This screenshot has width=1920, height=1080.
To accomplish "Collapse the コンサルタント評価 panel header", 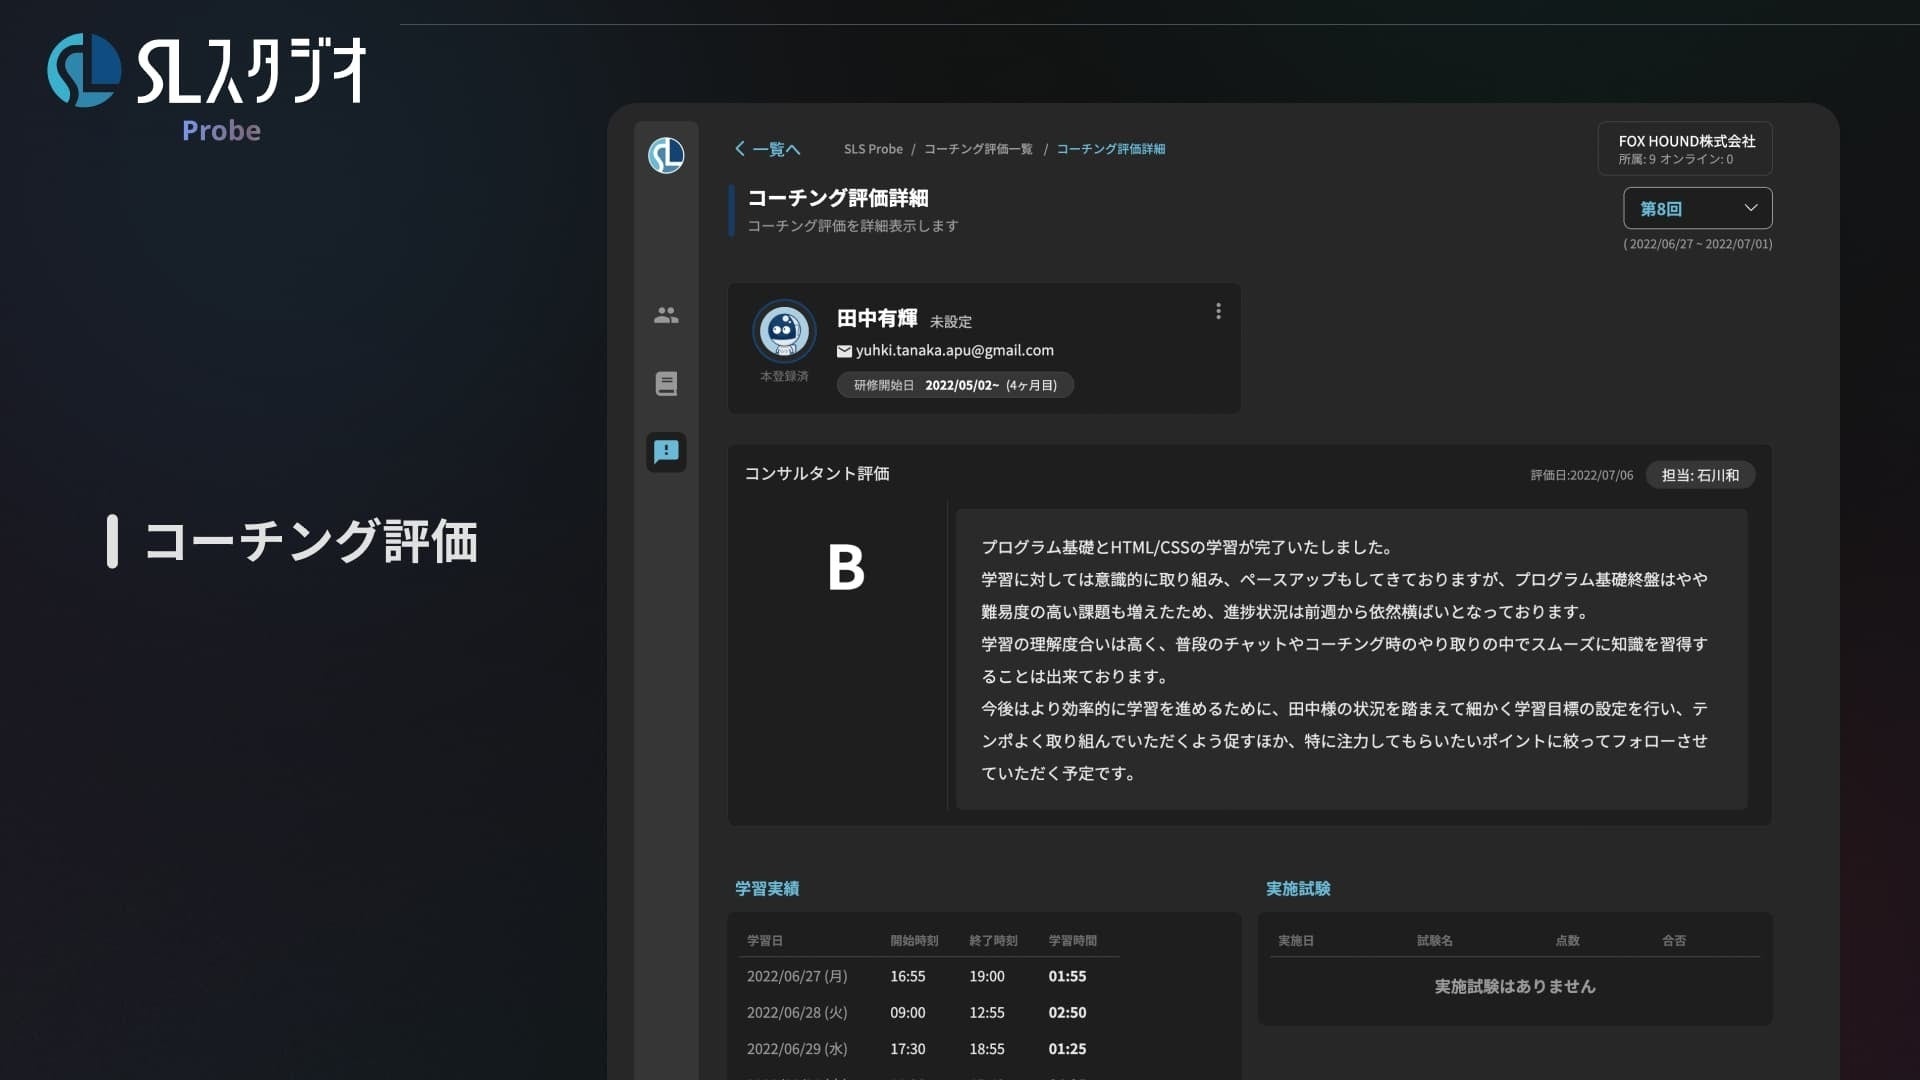I will click(x=818, y=474).
